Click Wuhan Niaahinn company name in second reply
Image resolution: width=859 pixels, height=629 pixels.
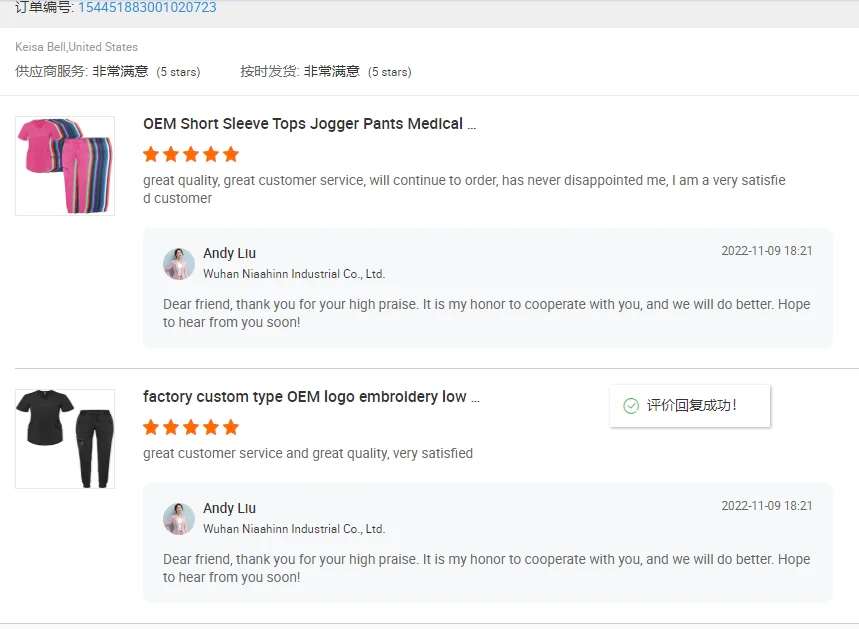294,529
